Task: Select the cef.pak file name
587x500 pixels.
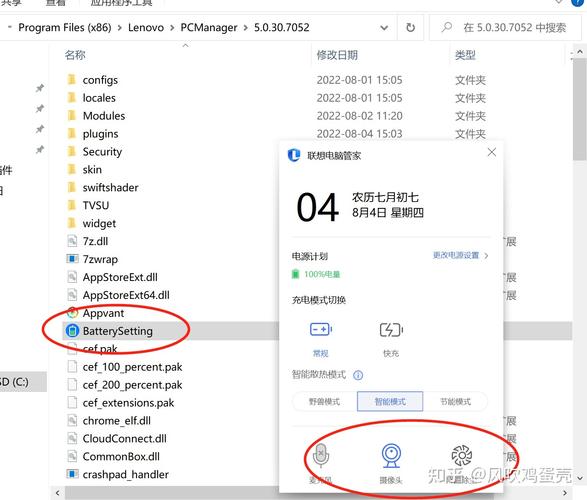Action: click(100, 349)
